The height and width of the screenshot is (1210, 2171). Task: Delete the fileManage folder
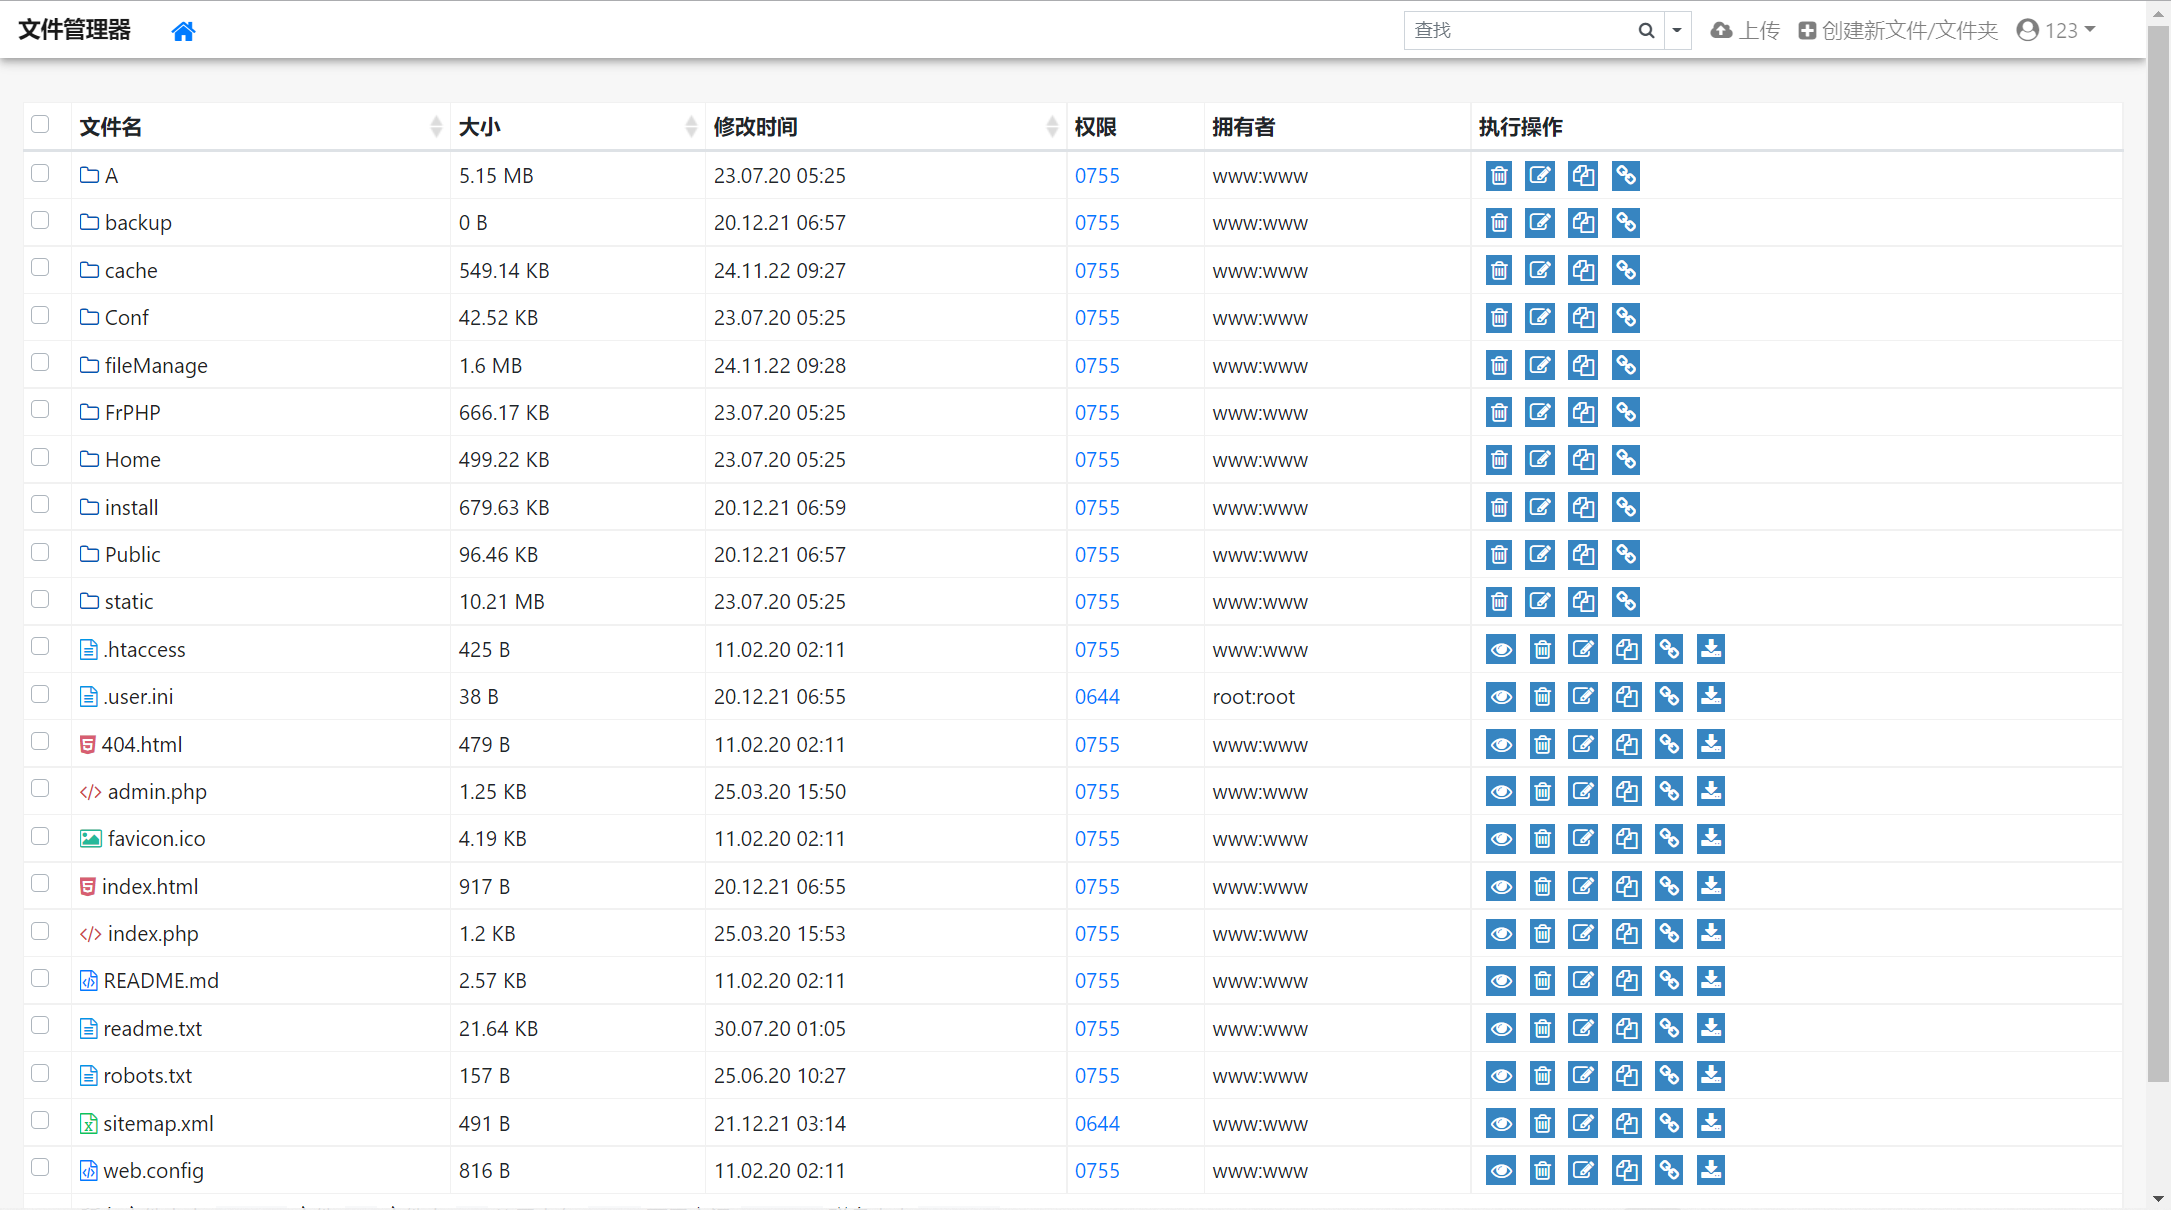coord(1499,365)
